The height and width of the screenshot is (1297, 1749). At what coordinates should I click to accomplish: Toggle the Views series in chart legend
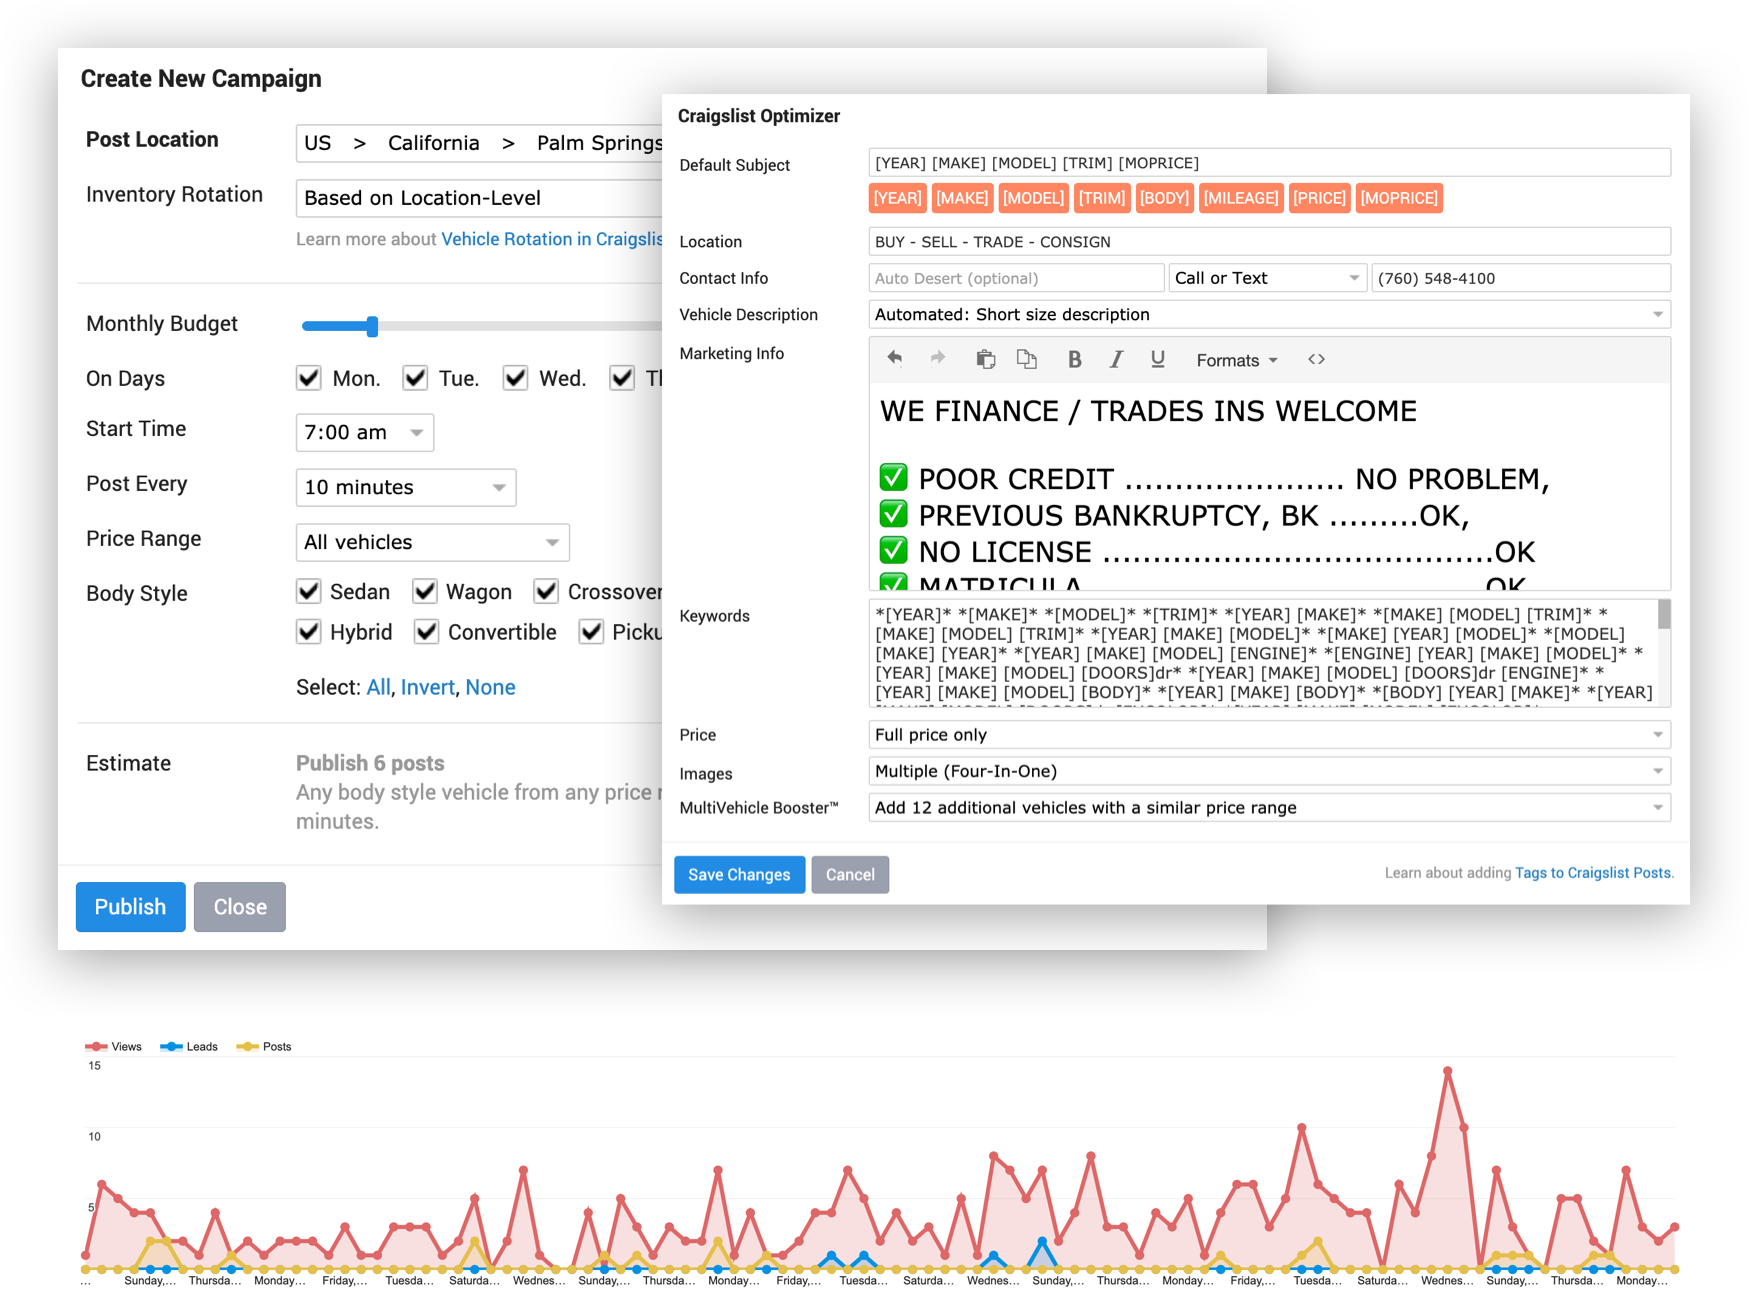[114, 1046]
